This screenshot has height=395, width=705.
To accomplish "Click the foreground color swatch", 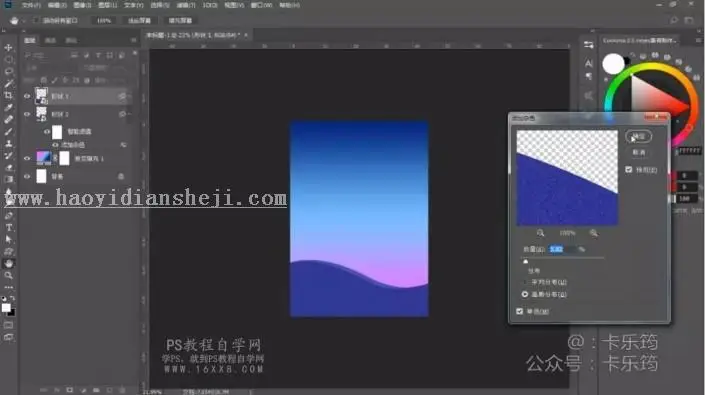I will 6,308.
